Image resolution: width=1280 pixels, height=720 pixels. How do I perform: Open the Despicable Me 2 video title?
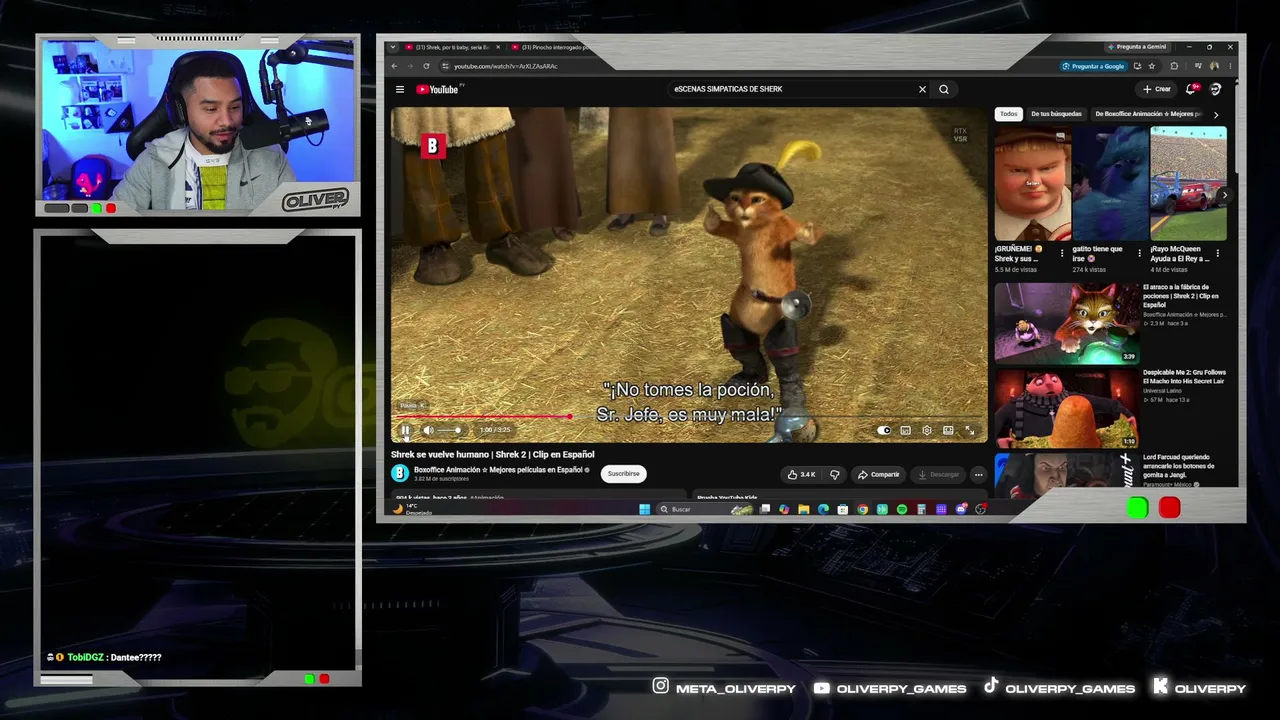tap(1184, 376)
